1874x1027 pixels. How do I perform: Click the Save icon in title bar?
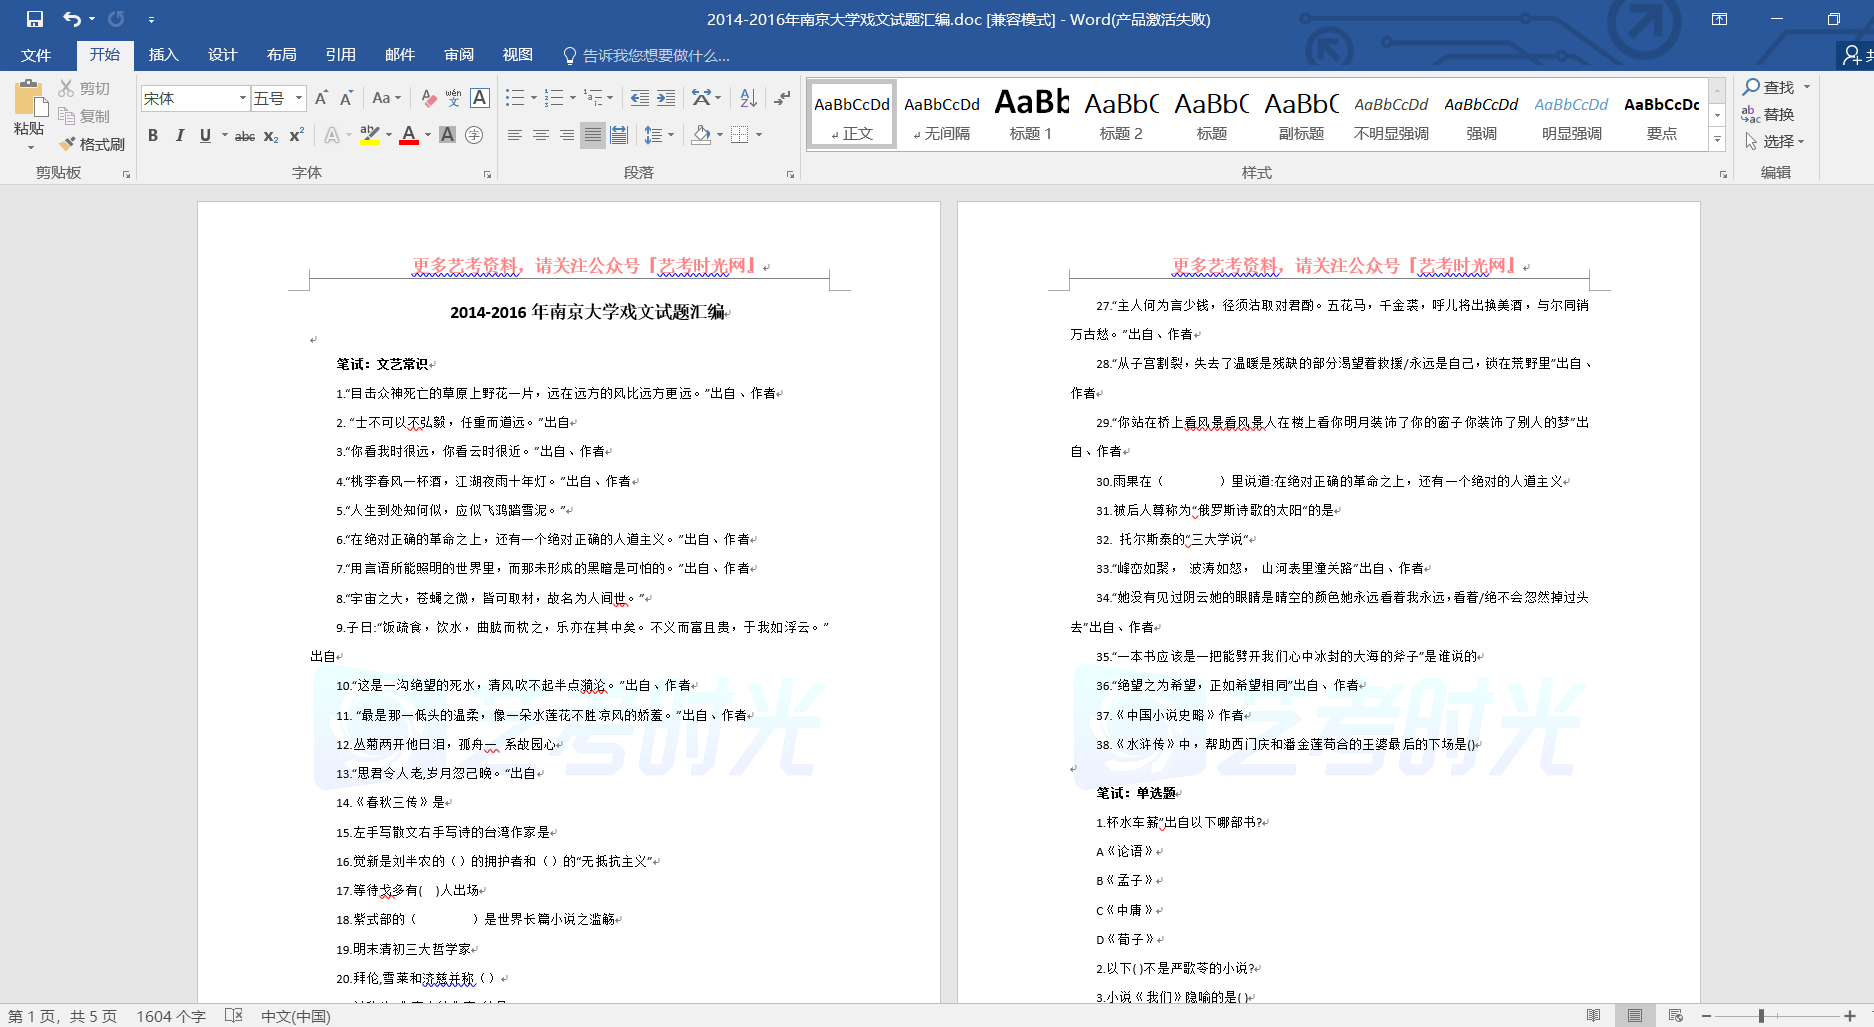(35, 19)
